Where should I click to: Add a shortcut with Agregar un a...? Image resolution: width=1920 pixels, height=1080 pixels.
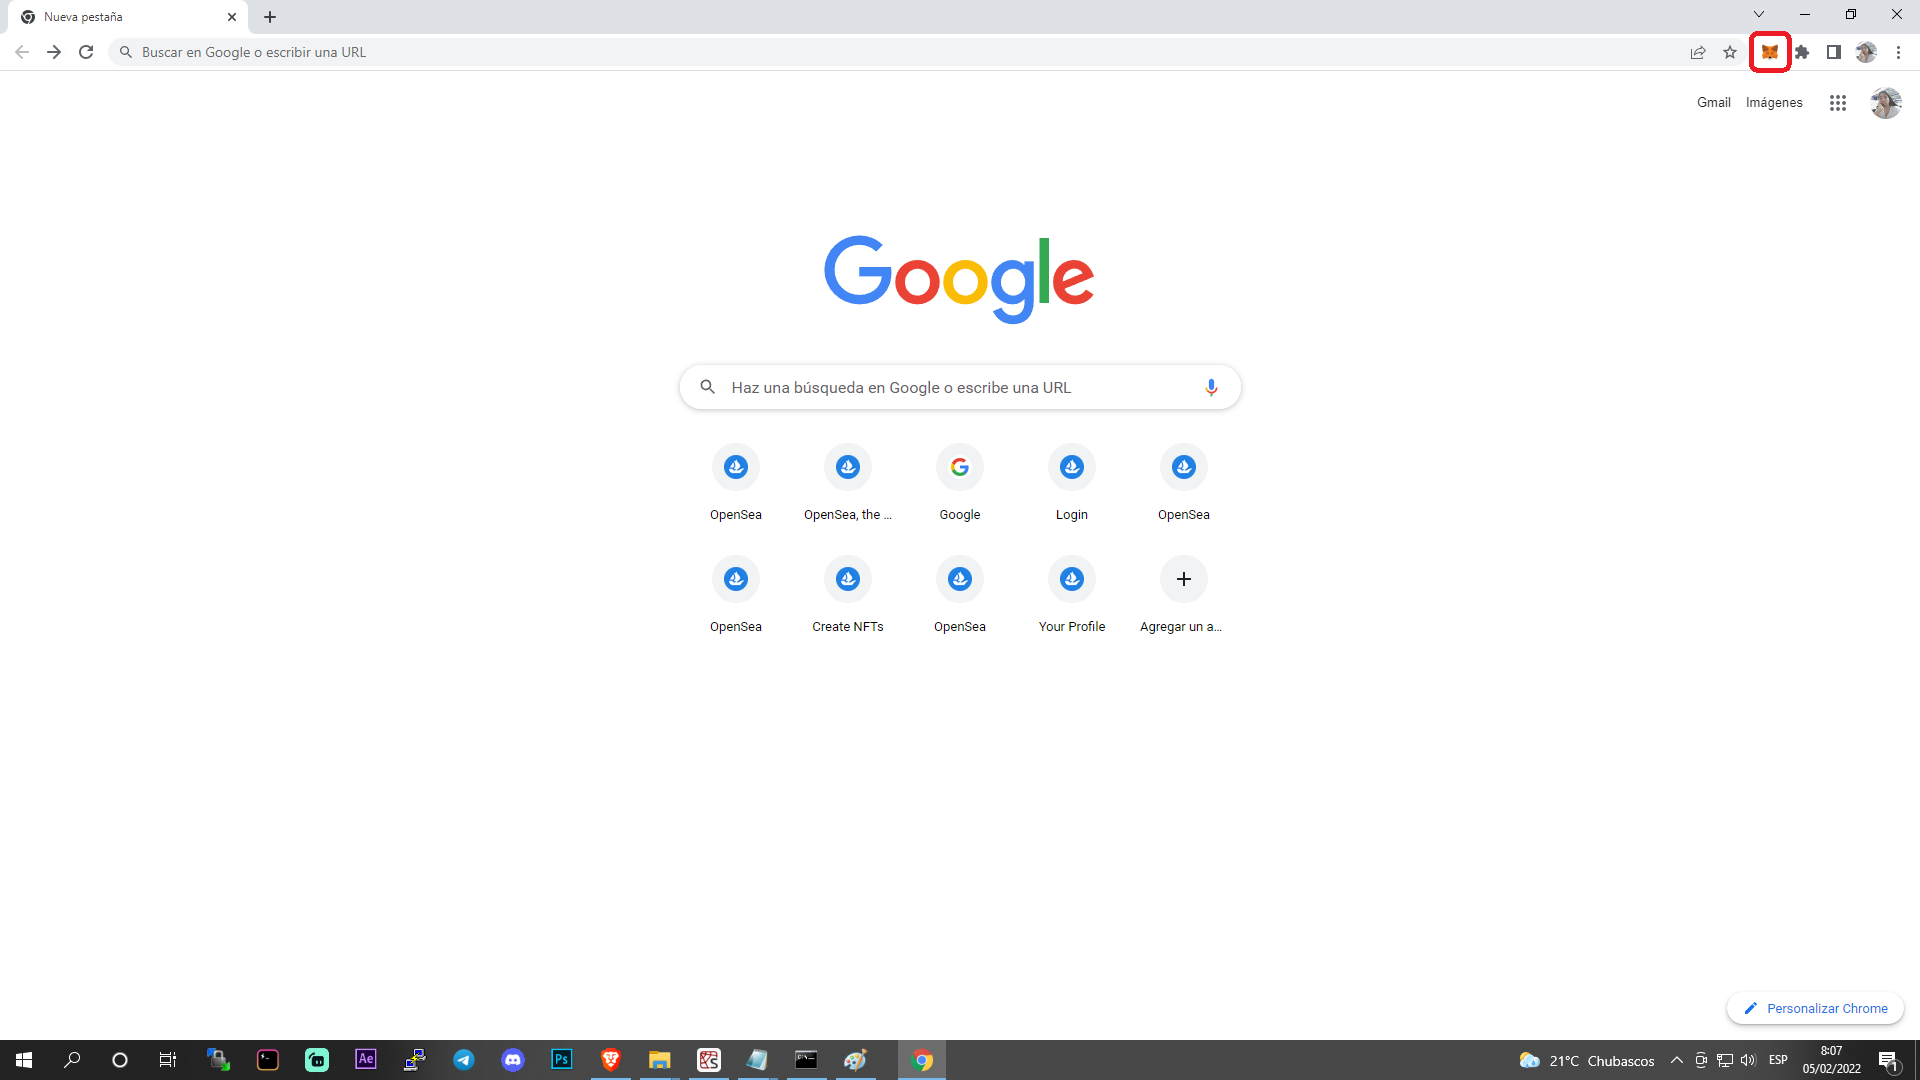(x=1184, y=596)
